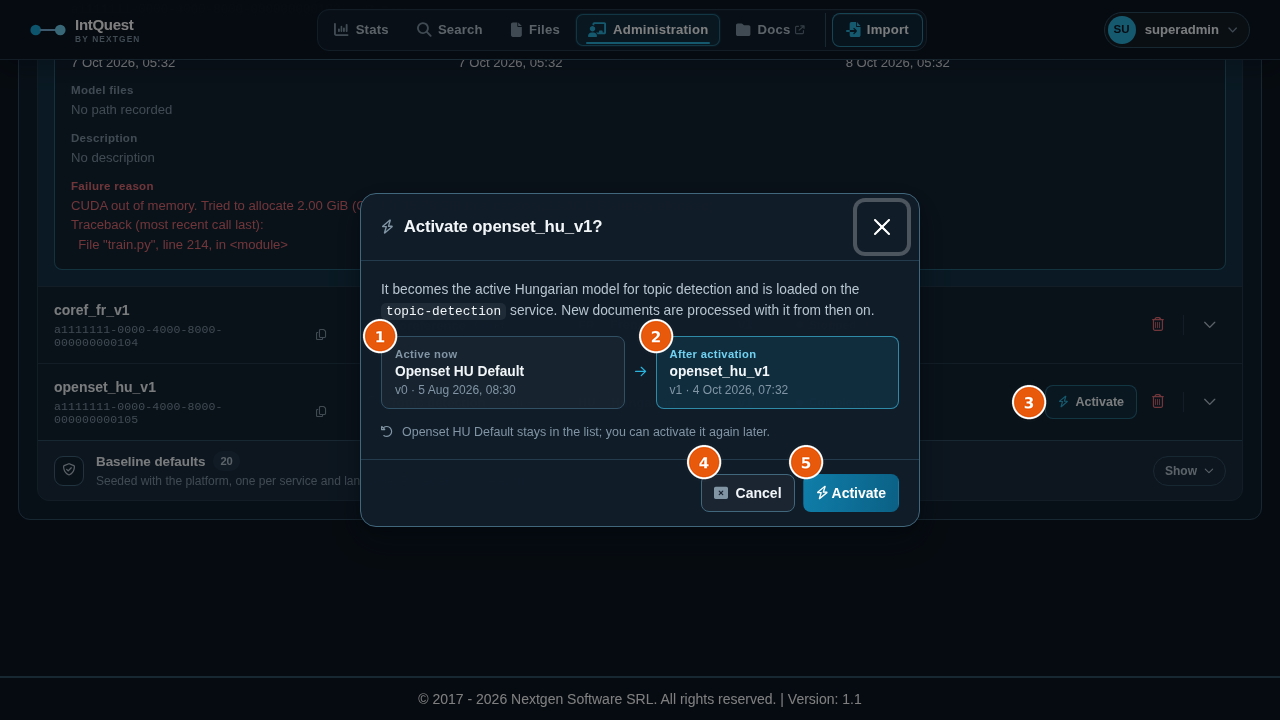Image resolution: width=1280 pixels, height=720 pixels.
Task: Click the Baseline defaults count badge 20
Action: tap(227, 461)
